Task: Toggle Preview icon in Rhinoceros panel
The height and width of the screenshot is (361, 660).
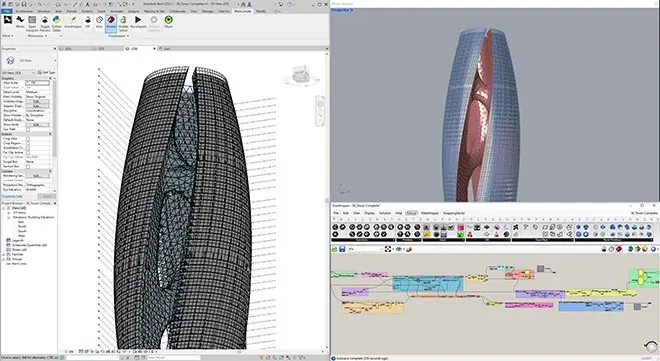Action: pos(45,23)
